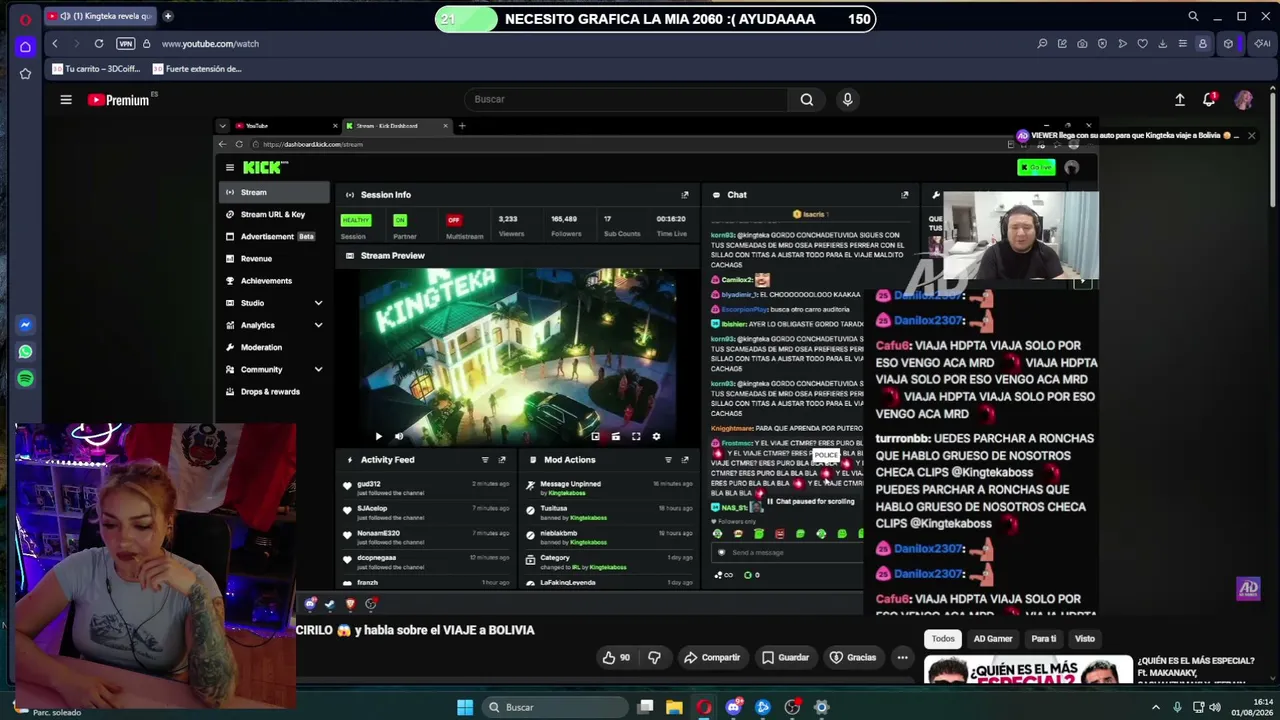Open the Opera snapshot camera tool
The image size is (1280, 720).
tap(1082, 44)
